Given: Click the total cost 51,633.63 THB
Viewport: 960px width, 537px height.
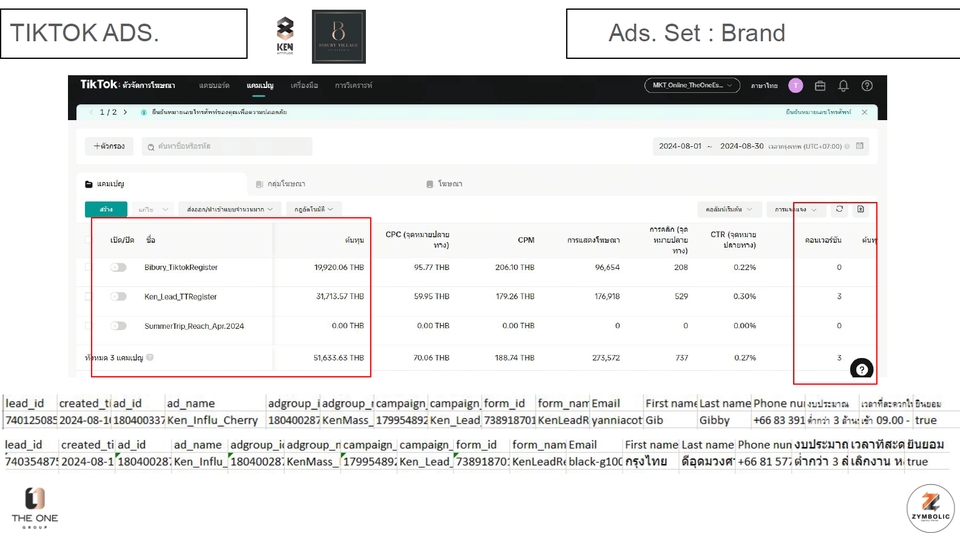Looking at the screenshot, I should [339, 358].
